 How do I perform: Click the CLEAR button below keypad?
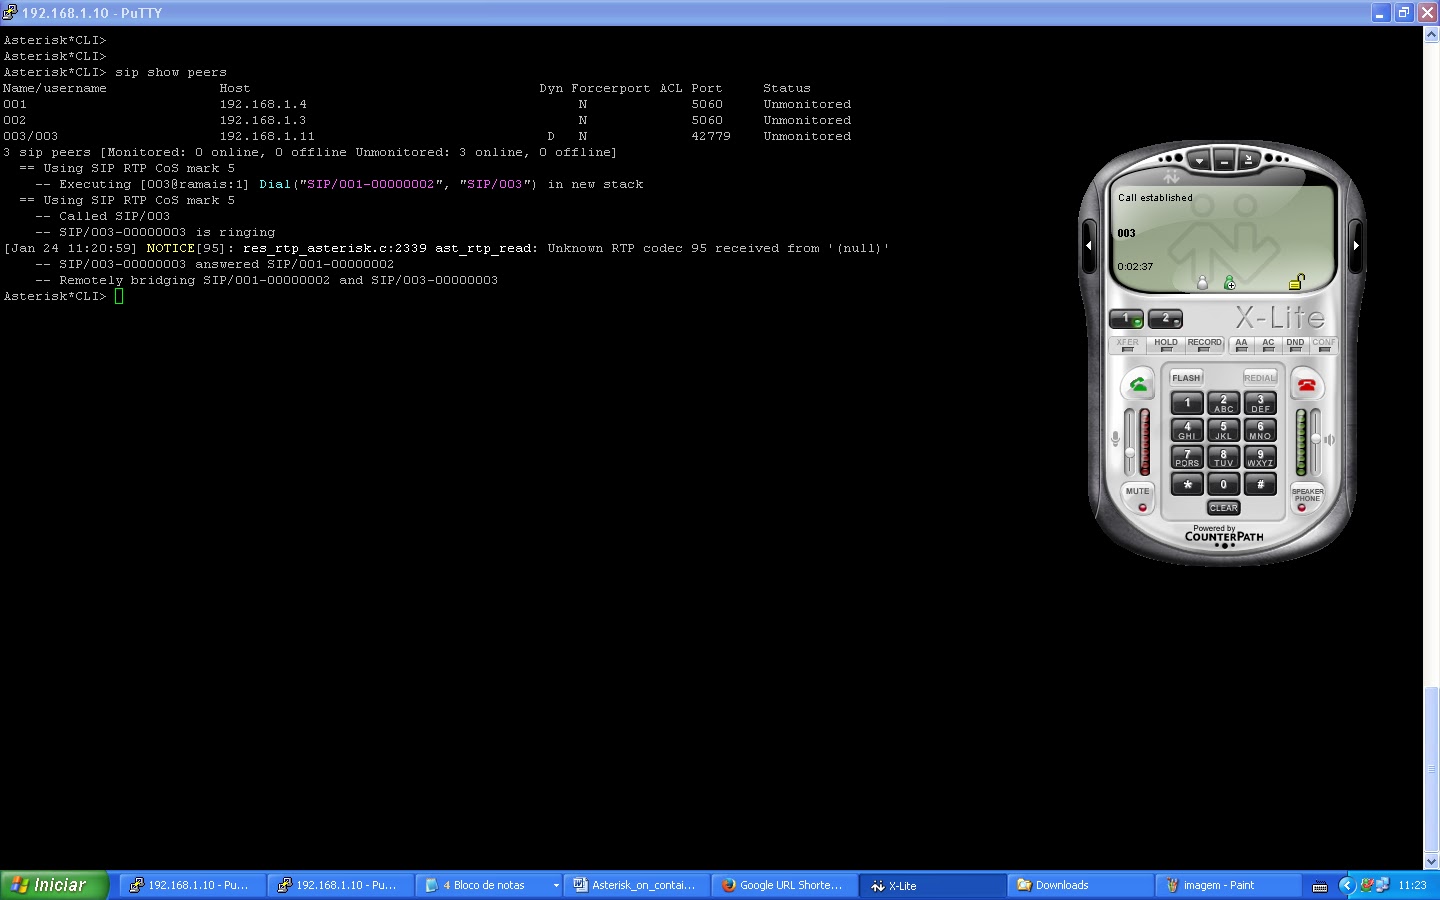(1223, 508)
